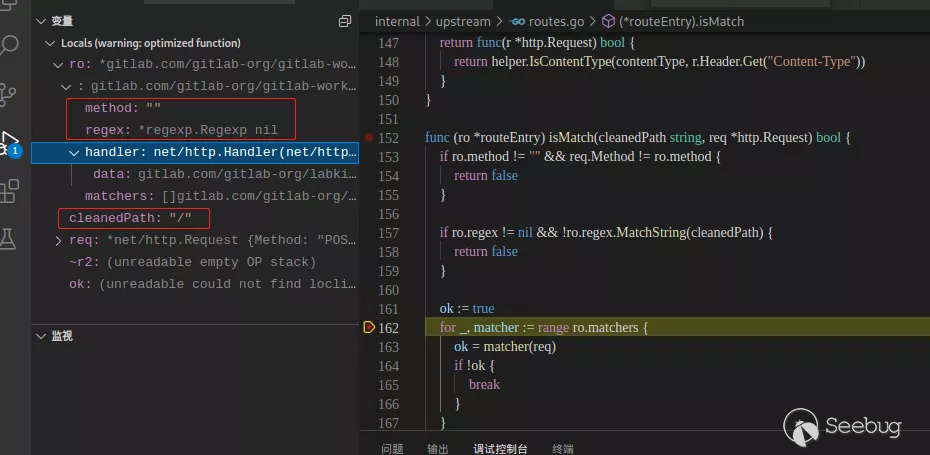Open the Testing flask view

8,239
